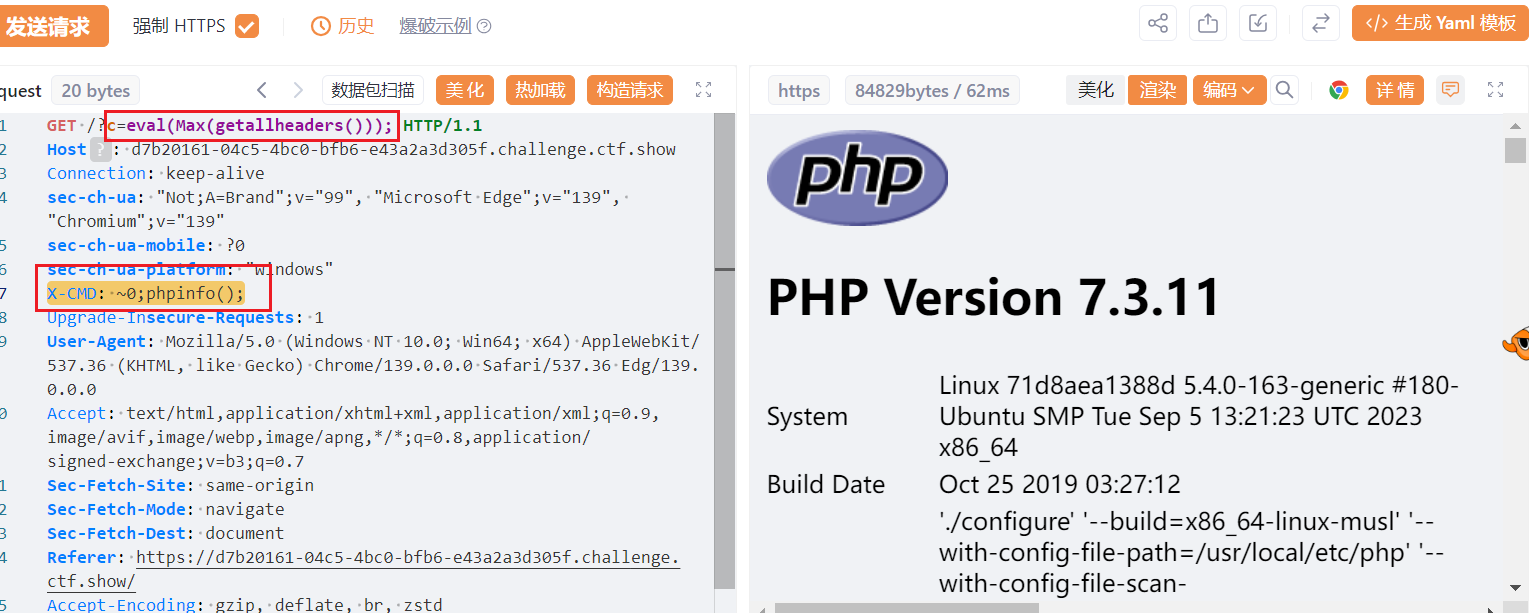1529x613 pixels.
Task: Expand the request panel to fullscreen
Action: (x=703, y=90)
